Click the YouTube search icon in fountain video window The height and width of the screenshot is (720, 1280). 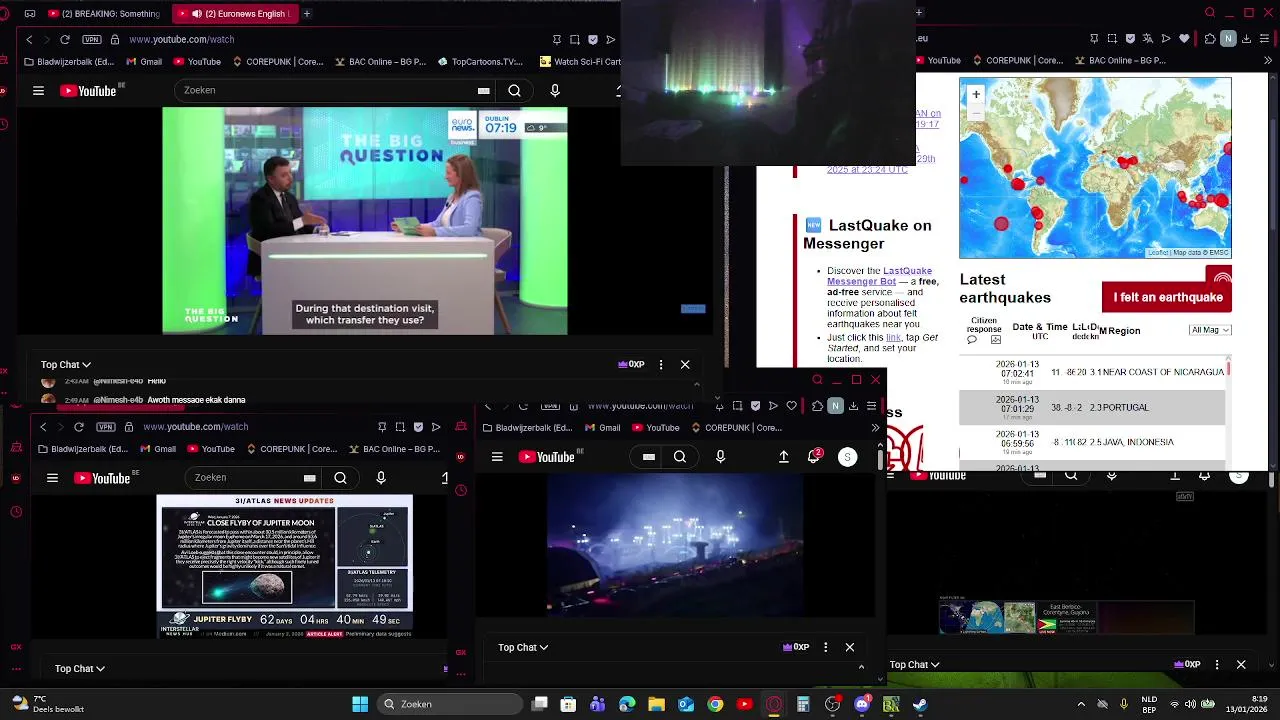point(680,457)
